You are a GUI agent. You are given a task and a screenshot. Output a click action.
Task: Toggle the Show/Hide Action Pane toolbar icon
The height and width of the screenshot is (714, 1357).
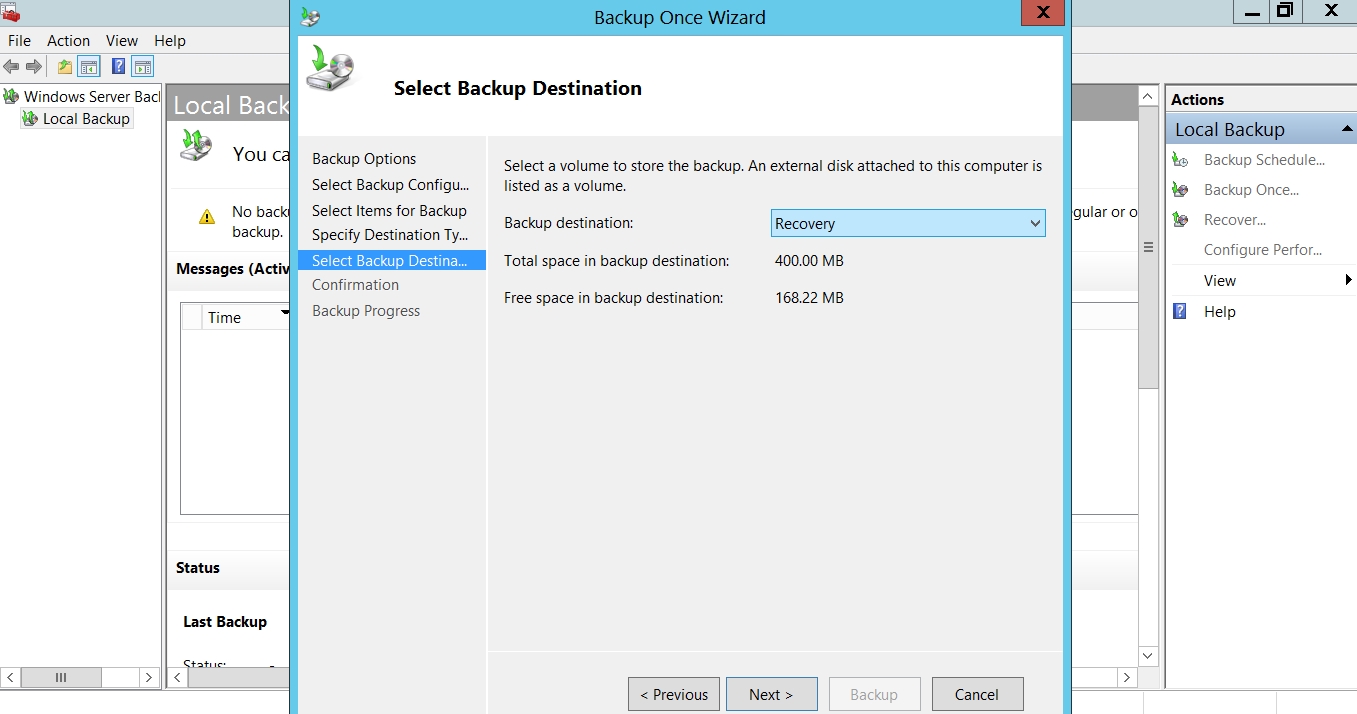[x=143, y=67]
